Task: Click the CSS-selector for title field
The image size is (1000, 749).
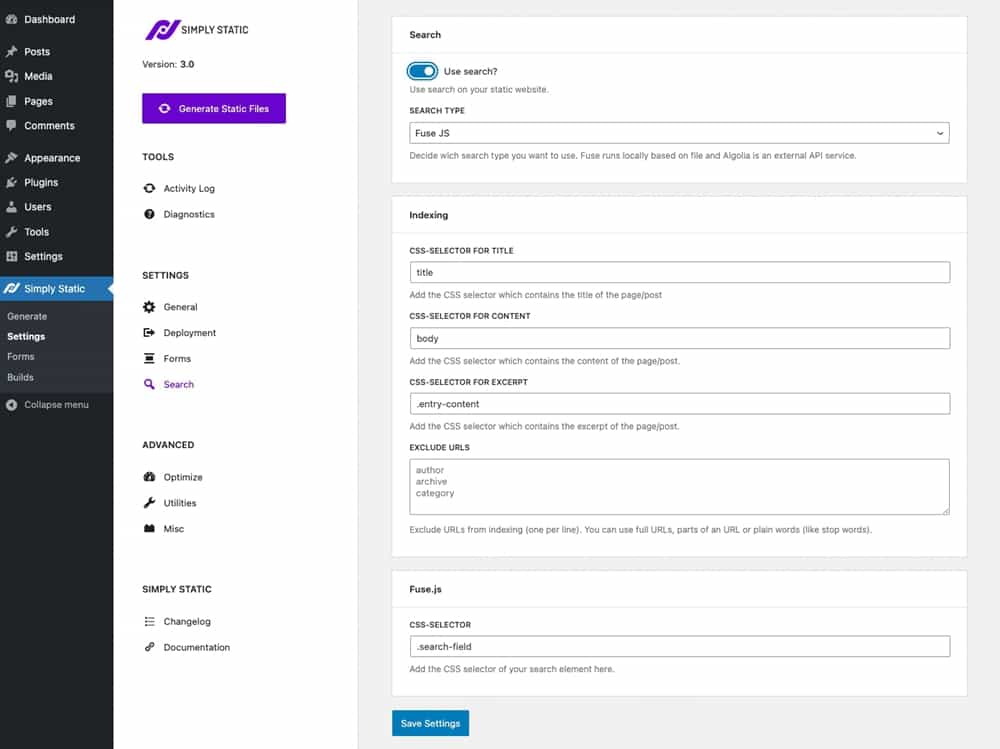Action: (x=680, y=272)
